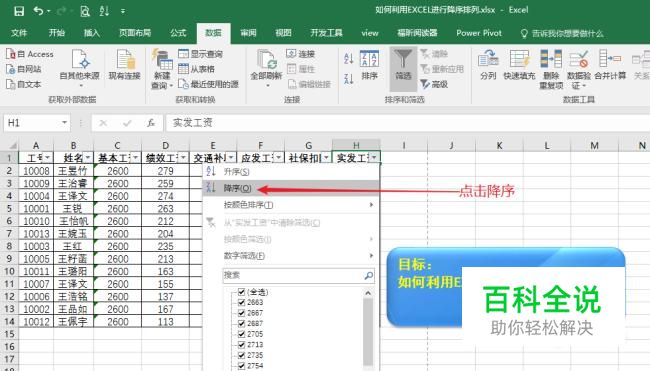Uncheck the 2687 checkbox
The image size is (650, 371).
[x=241, y=323]
